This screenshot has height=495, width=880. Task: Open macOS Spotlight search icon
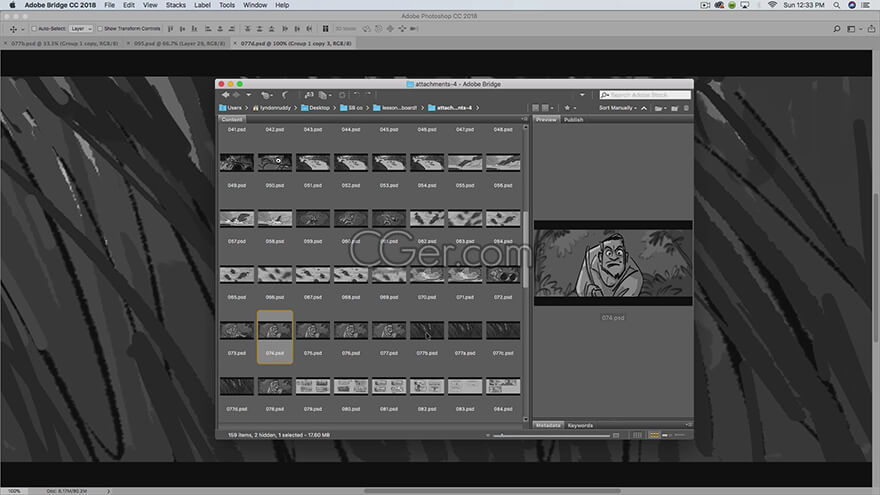pyautogui.click(x=836, y=5)
